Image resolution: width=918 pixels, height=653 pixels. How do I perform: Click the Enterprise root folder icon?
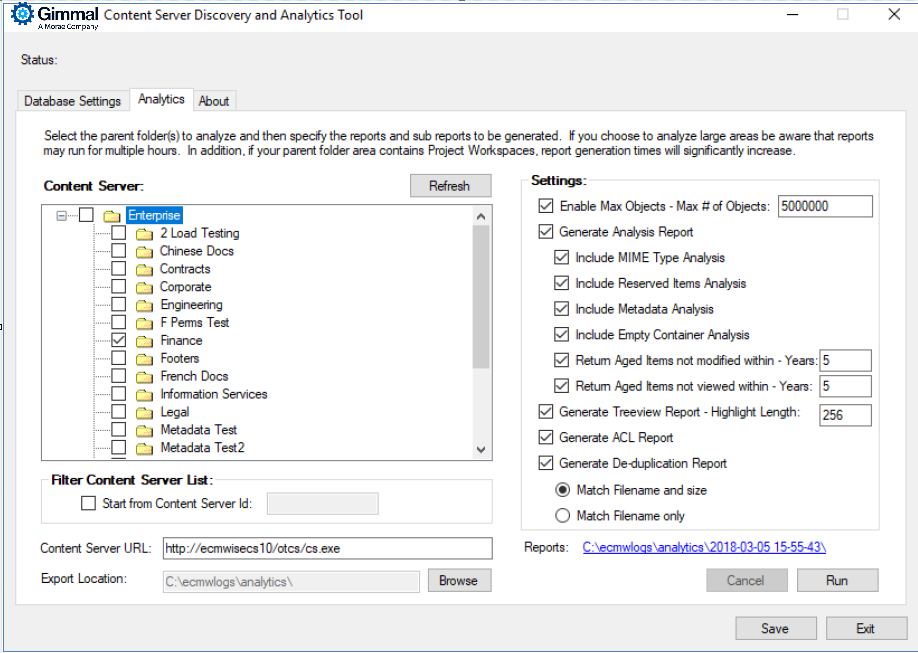pyautogui.click(x=111, y=215)
